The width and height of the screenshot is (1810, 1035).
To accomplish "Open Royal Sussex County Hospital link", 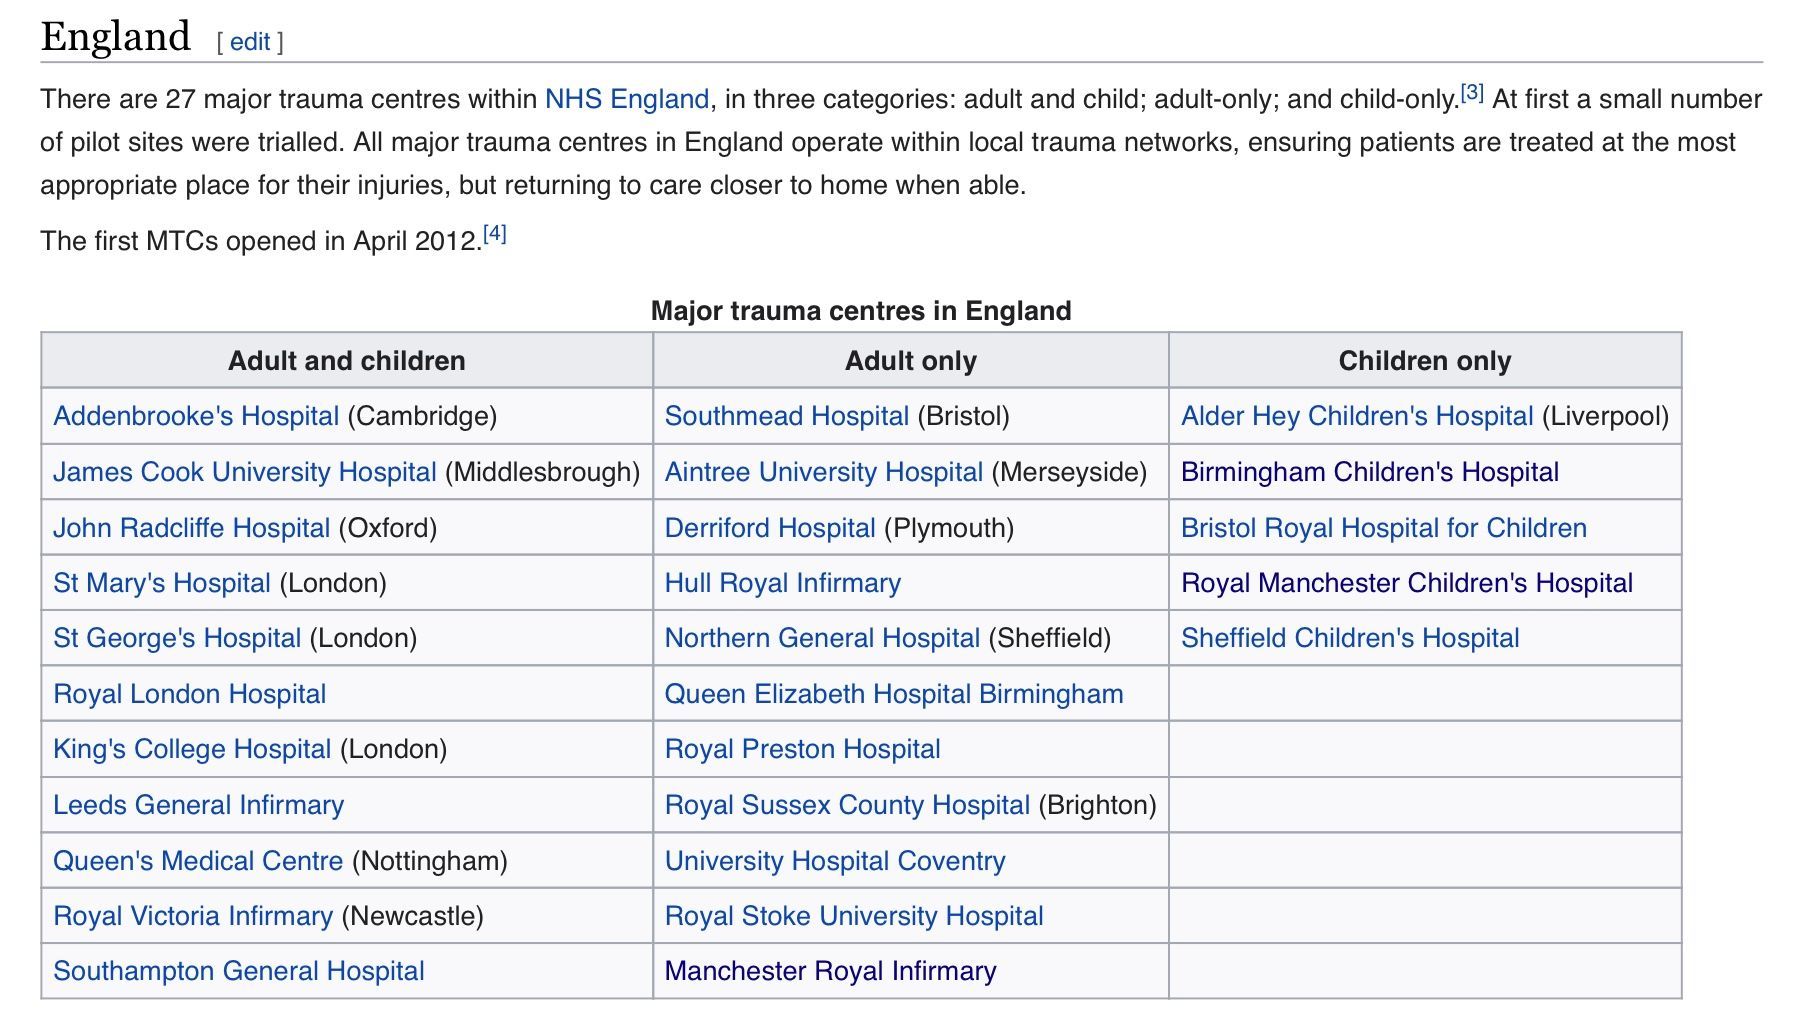I will (x=846, y=805).
